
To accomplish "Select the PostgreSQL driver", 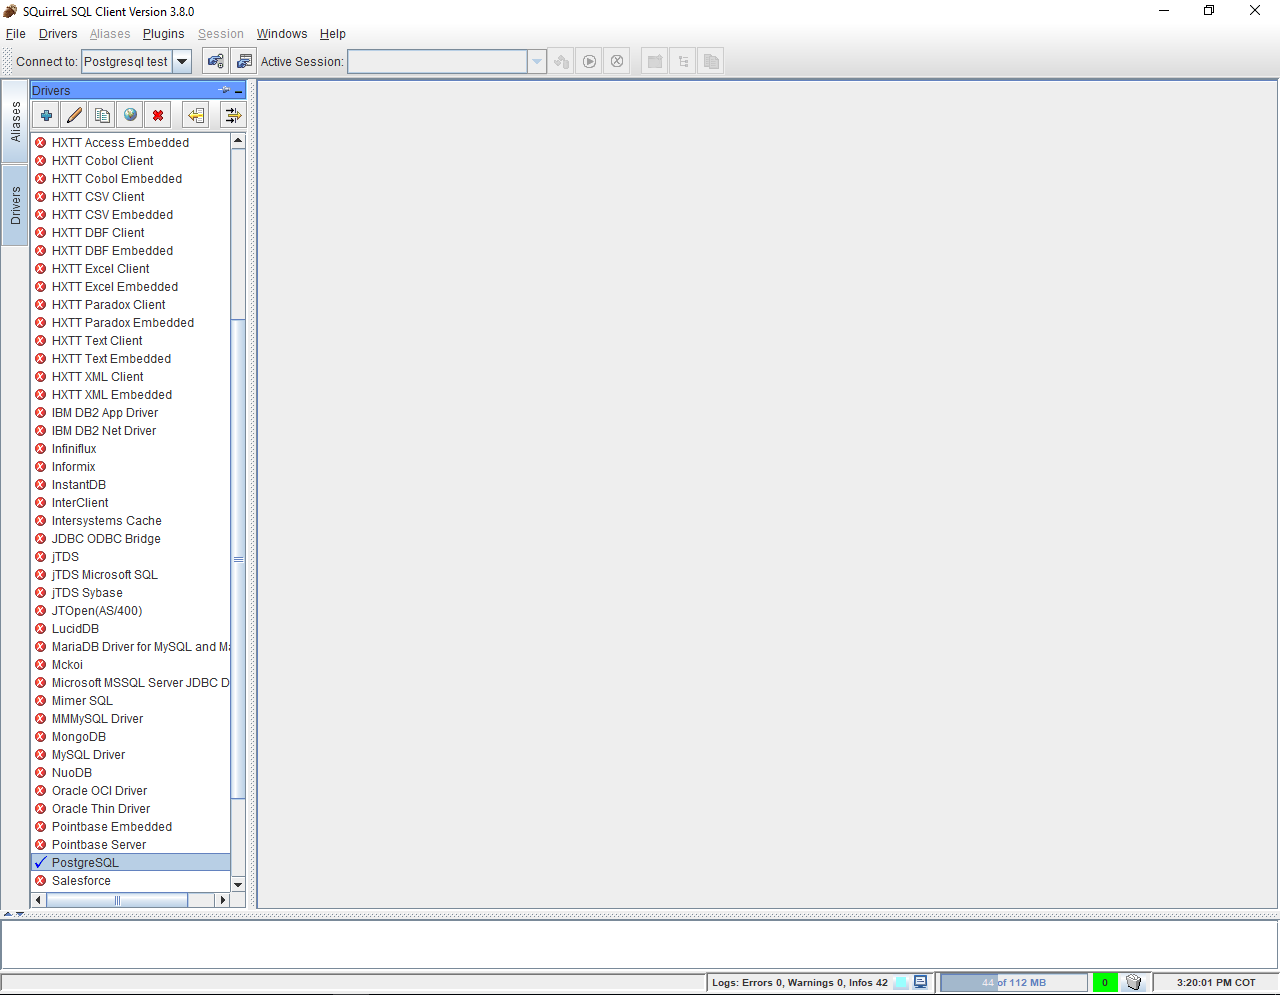I will click(131, 862).
